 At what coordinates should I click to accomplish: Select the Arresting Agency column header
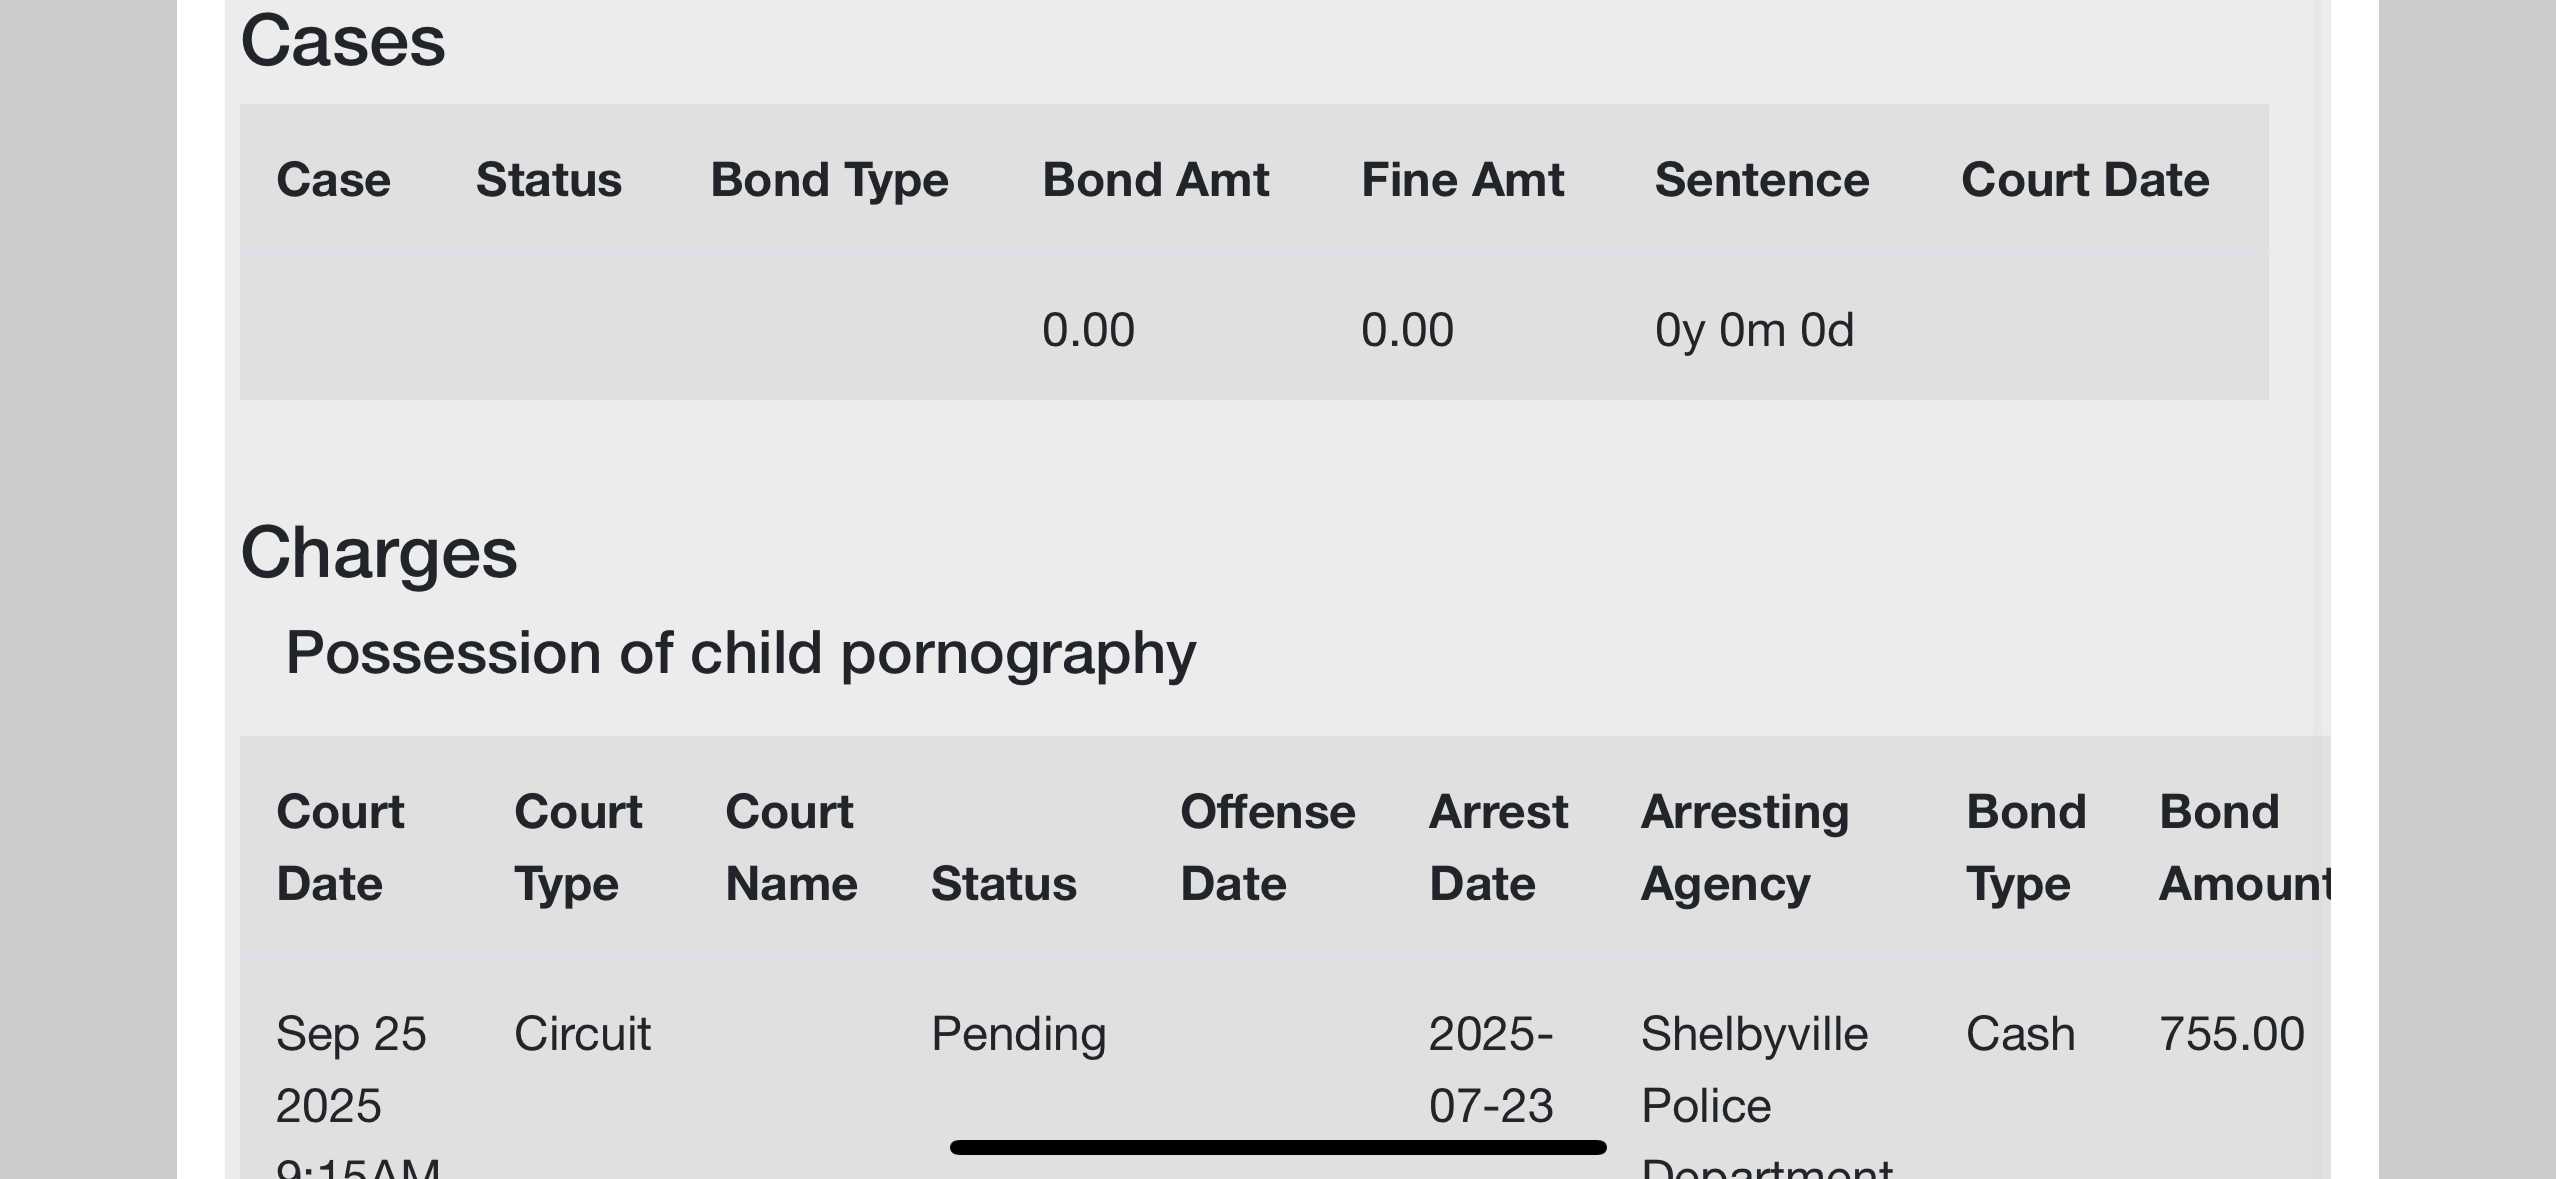1745,848
